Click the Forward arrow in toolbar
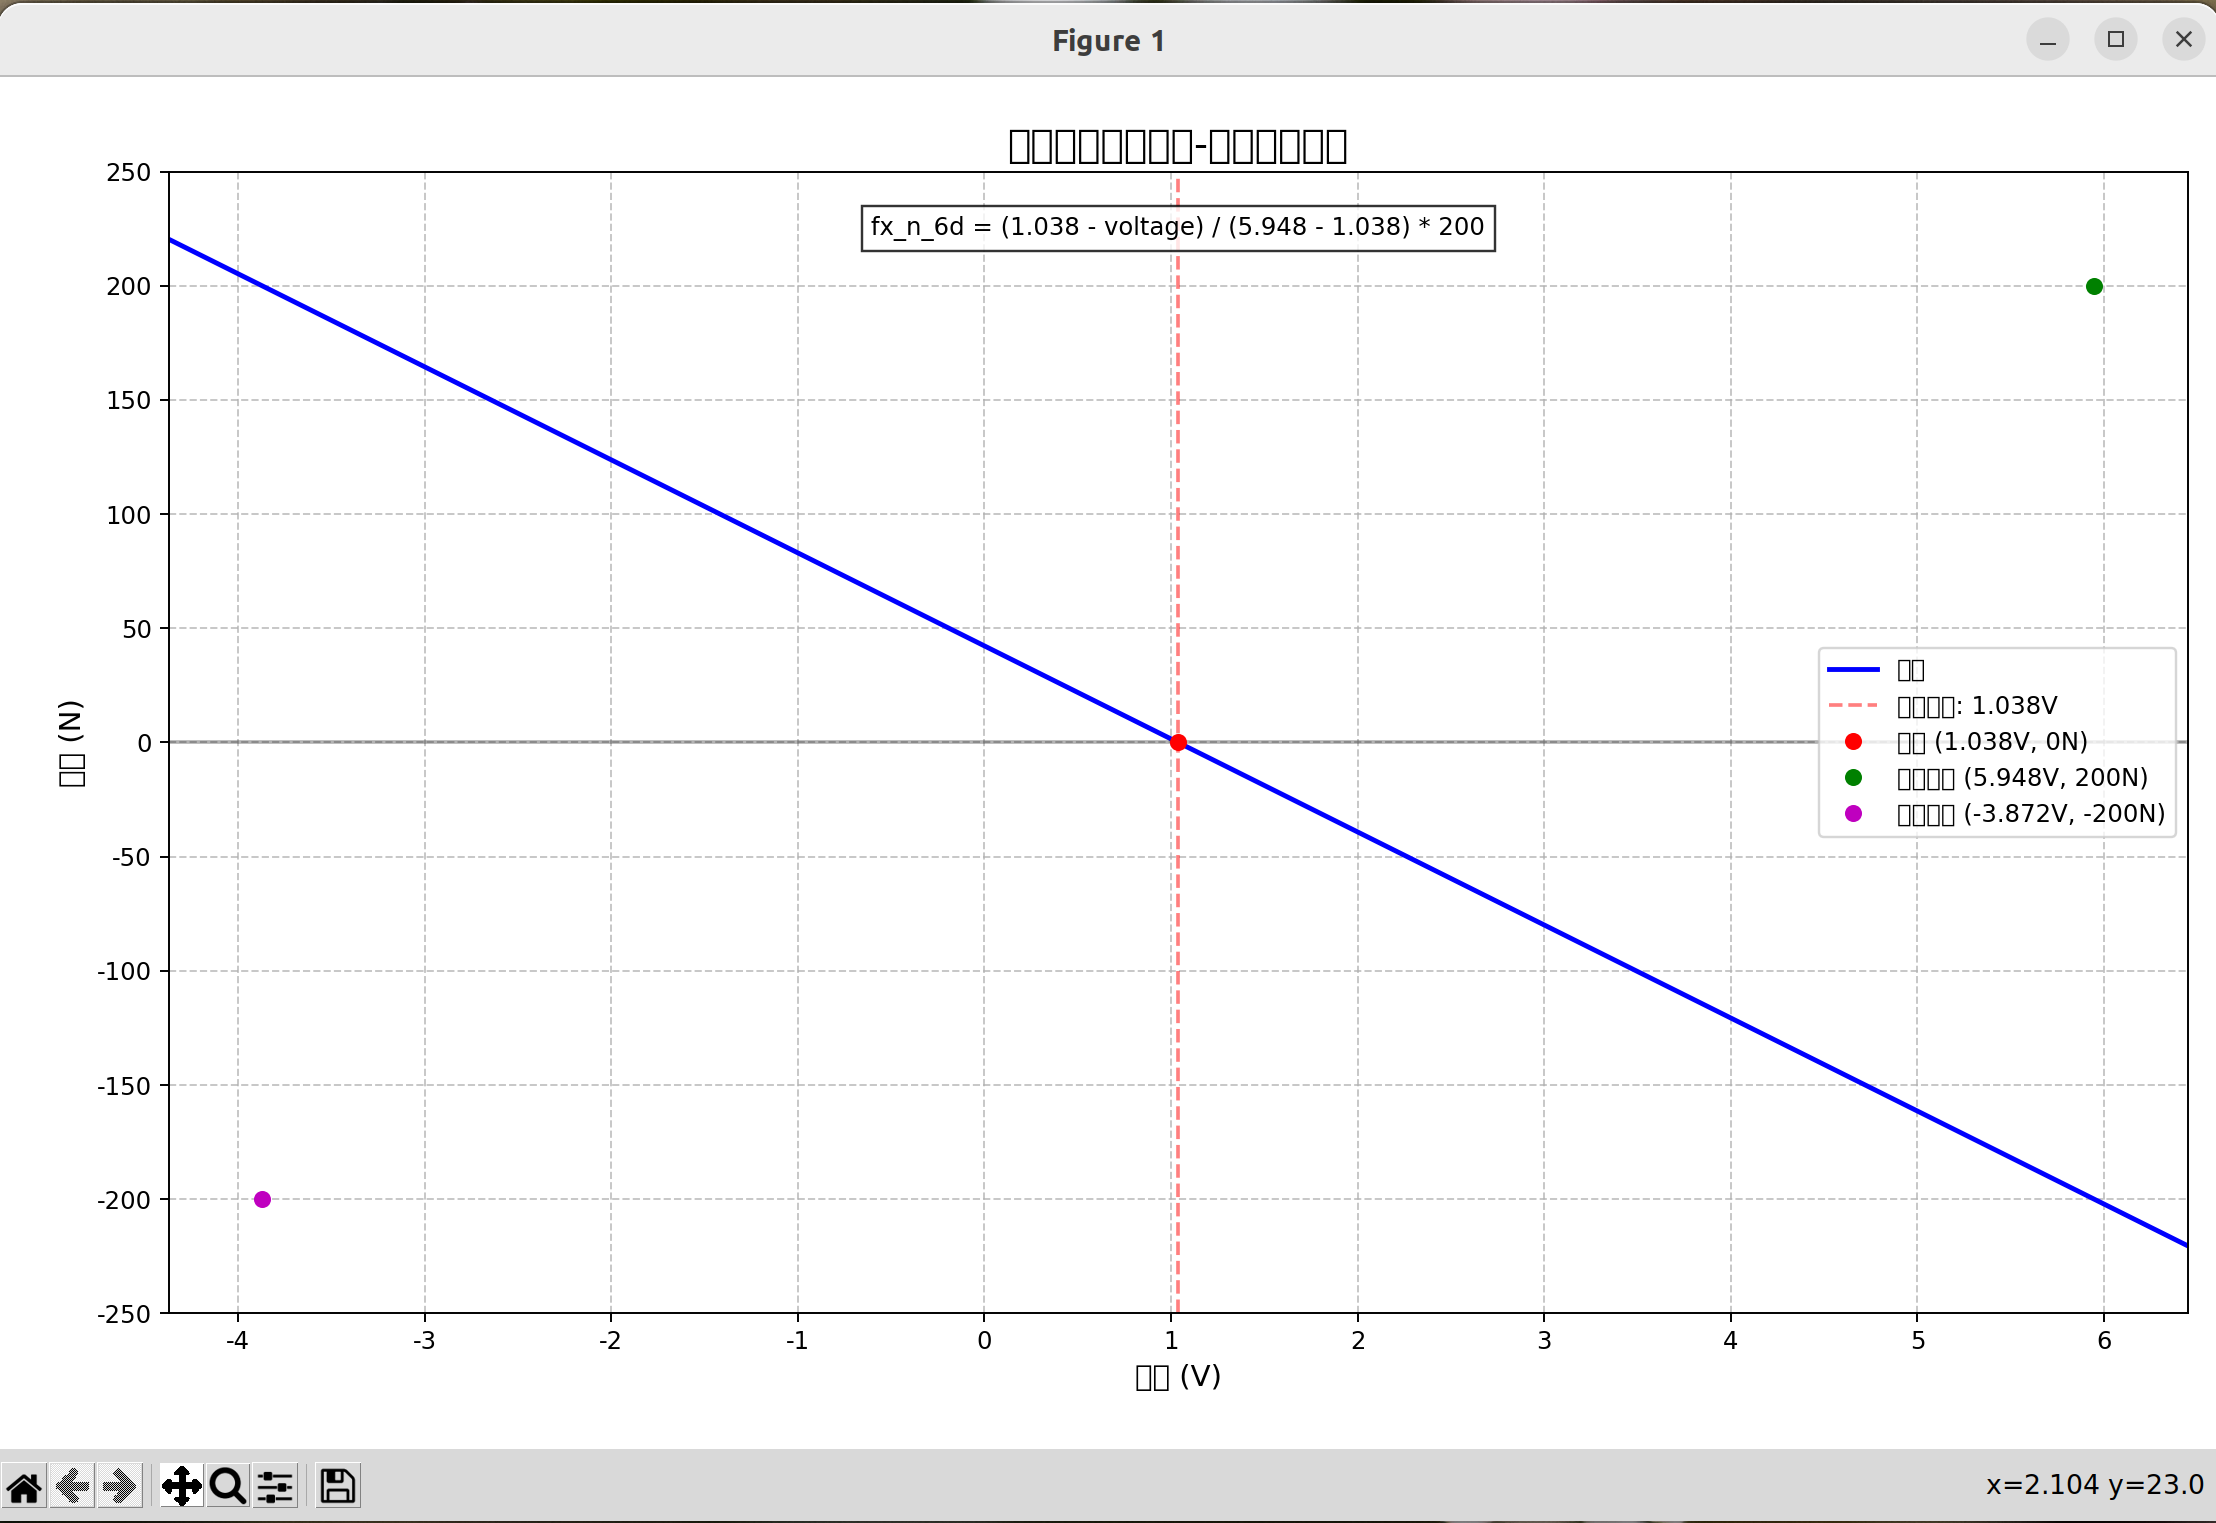Image resolution: width=2216 pixels, height=1523 pixels. pyautogui.click(x=120, y=1487)
